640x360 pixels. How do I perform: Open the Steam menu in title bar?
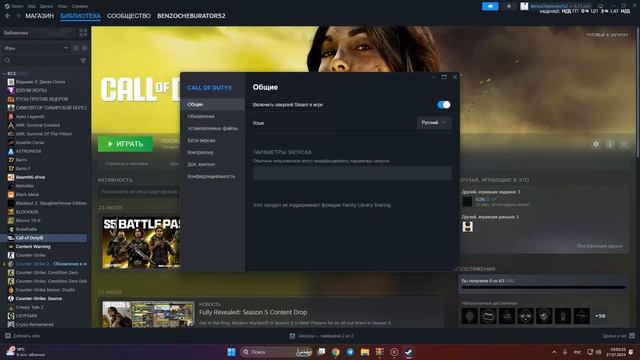[14, 6]
